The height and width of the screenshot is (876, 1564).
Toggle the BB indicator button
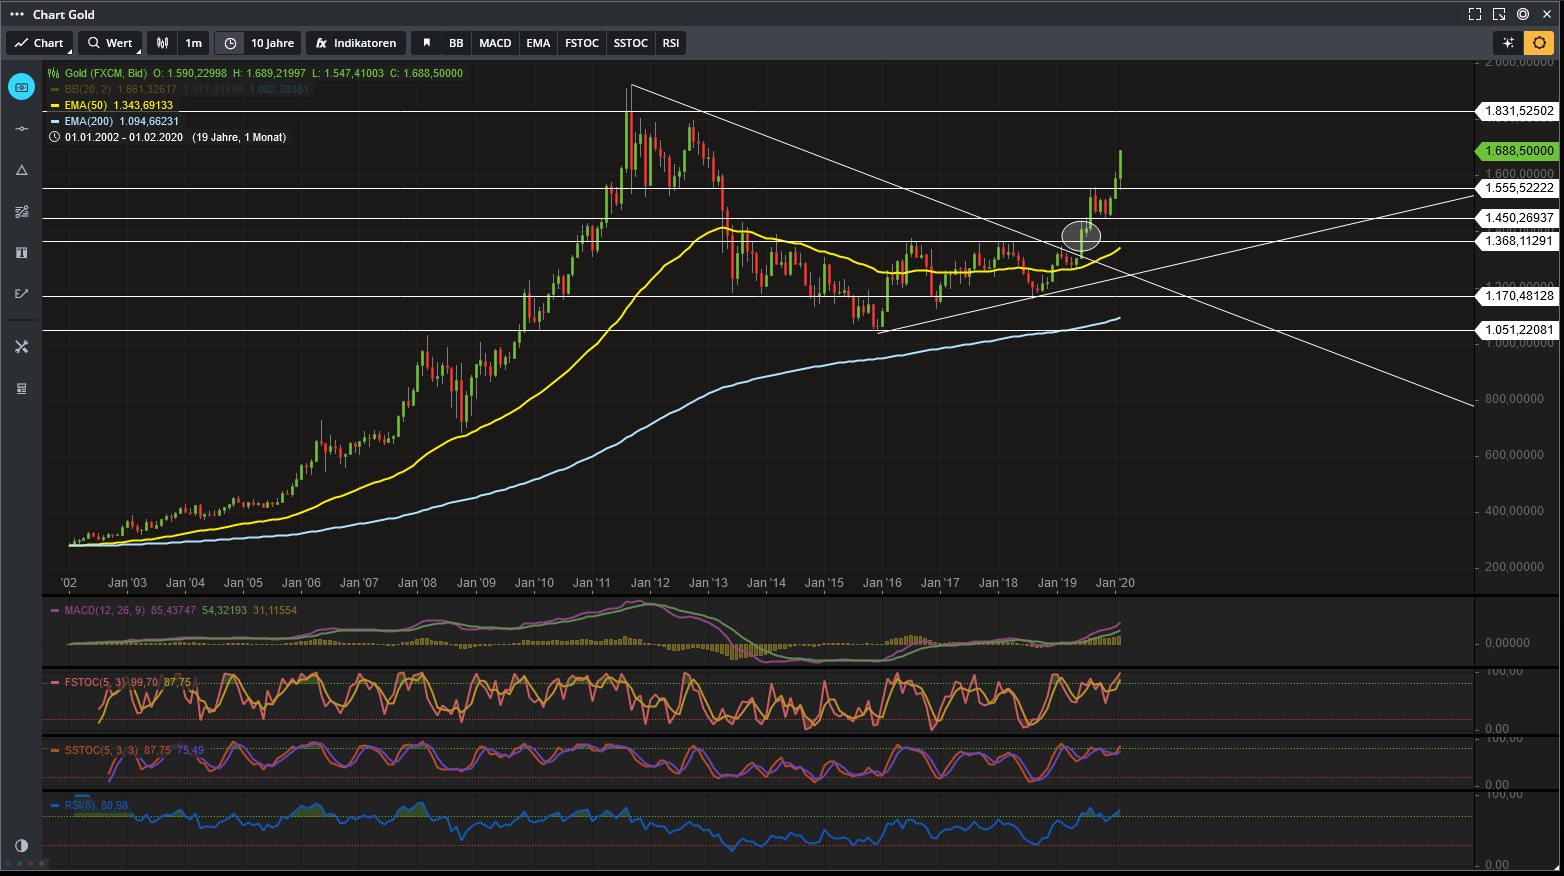click(456, 43)
